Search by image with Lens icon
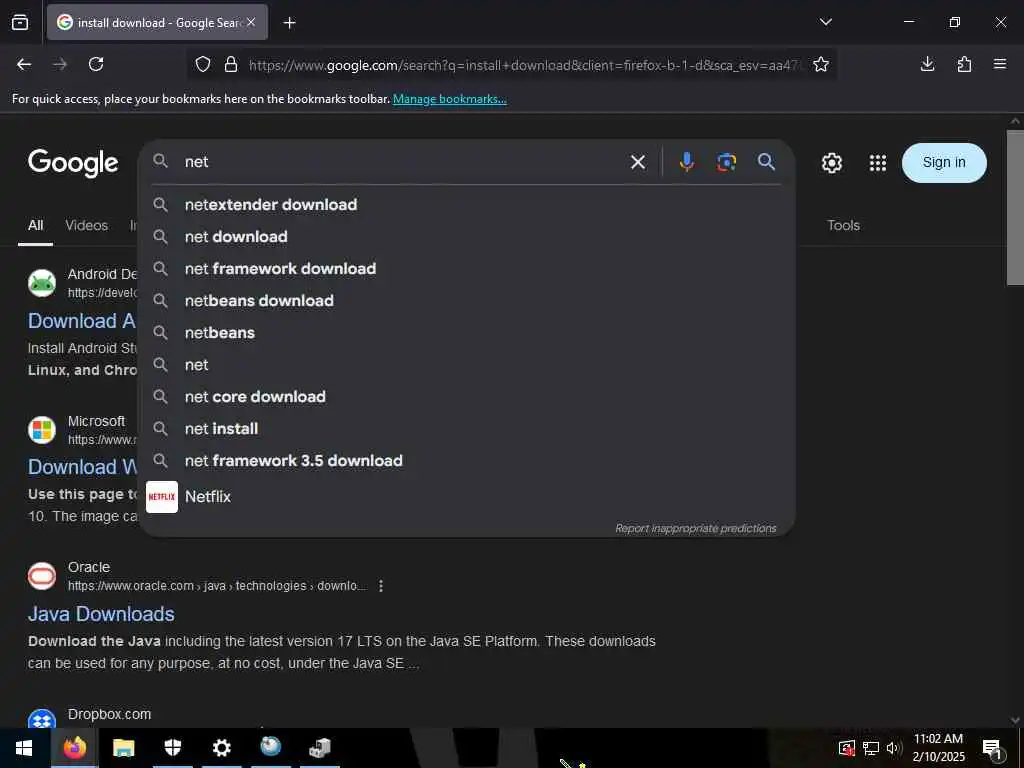This screenshot has height=768, width=1024. pos(726,162)
